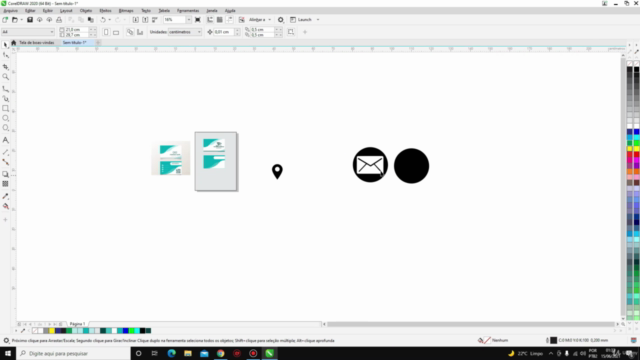This screenshot has width=640, height=360.
Task: Expand the document palette flyout arrow
Action: tap(16, 331)
